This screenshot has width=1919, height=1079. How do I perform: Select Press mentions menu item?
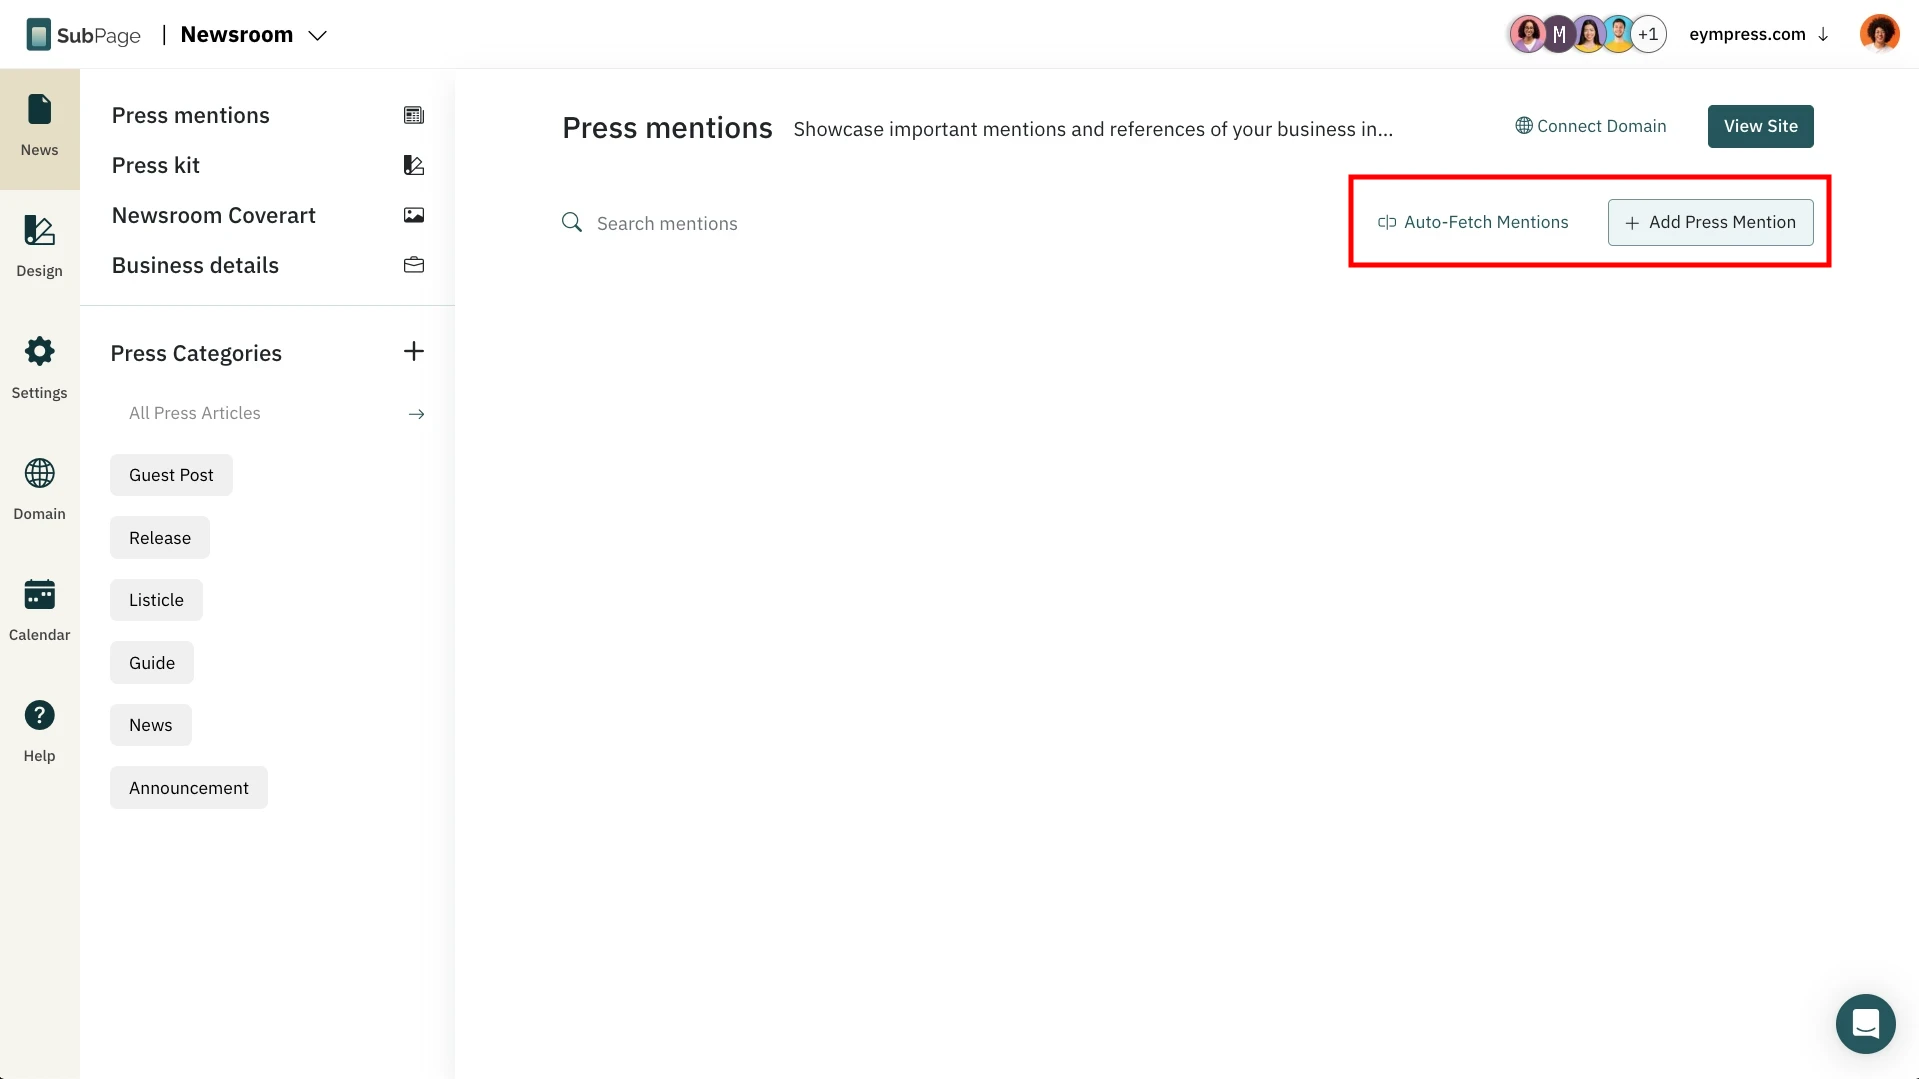267,115
